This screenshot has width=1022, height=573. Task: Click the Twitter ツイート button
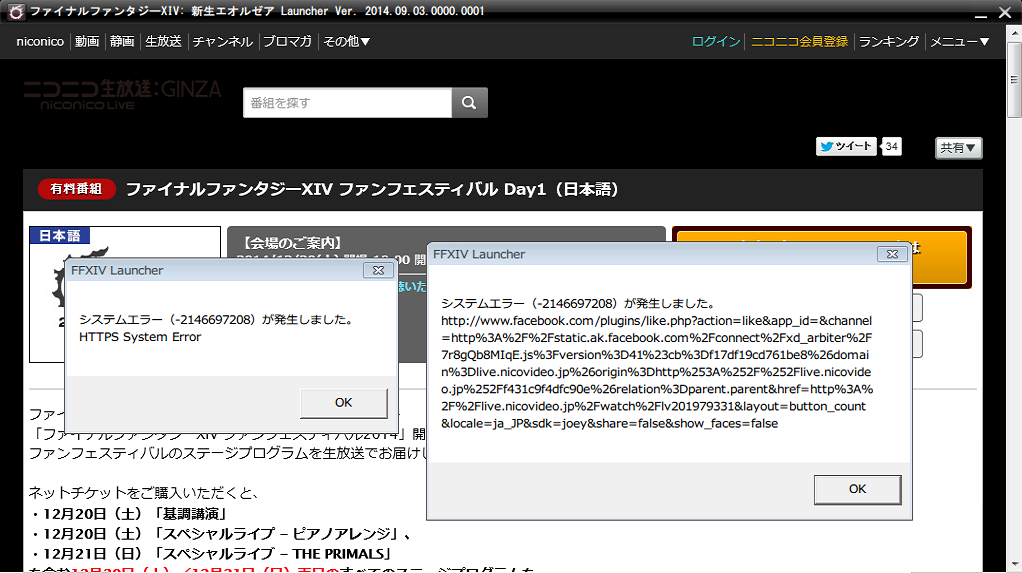pyautogui.click(x=846, y=146)
